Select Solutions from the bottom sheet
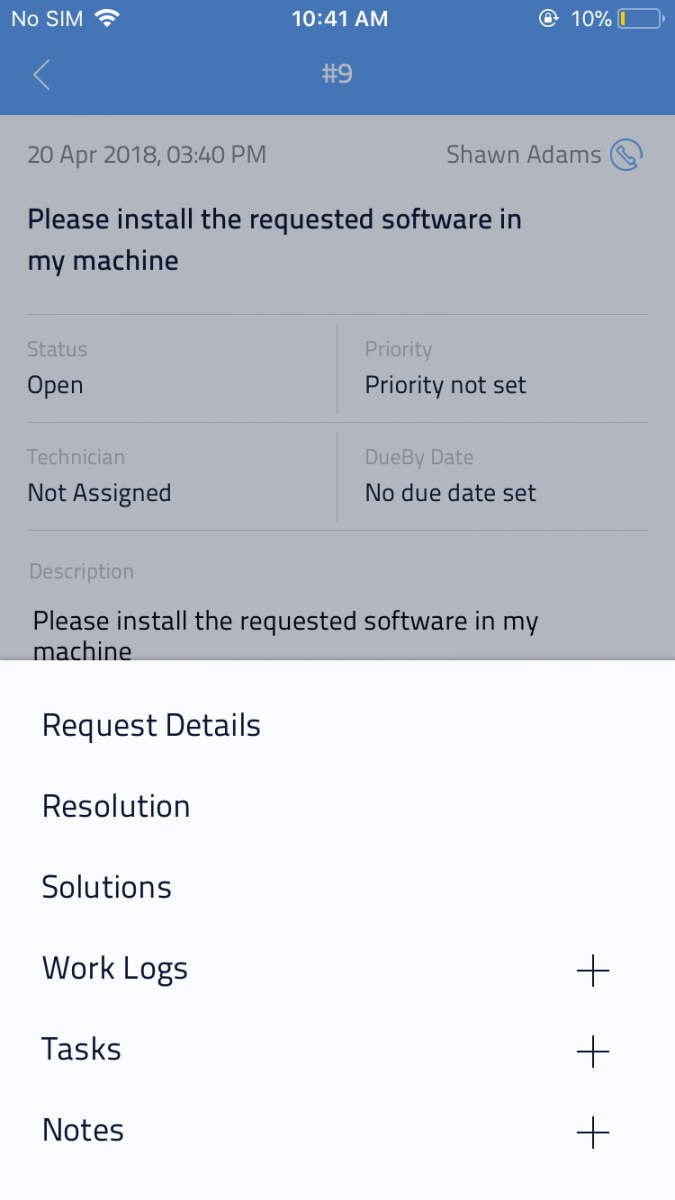 [107, 888]
